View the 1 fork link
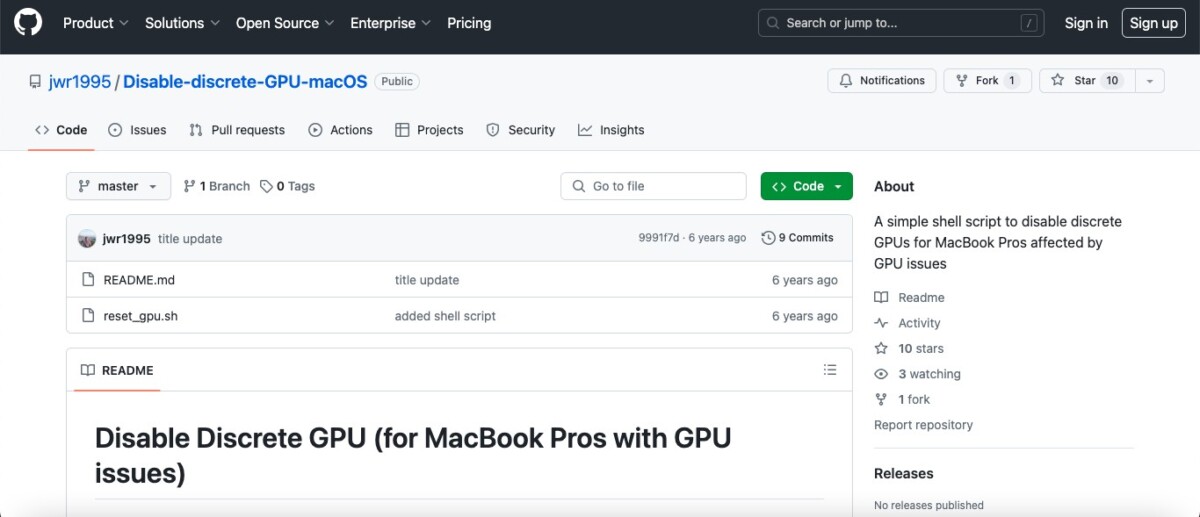 [x=902, y=400]
